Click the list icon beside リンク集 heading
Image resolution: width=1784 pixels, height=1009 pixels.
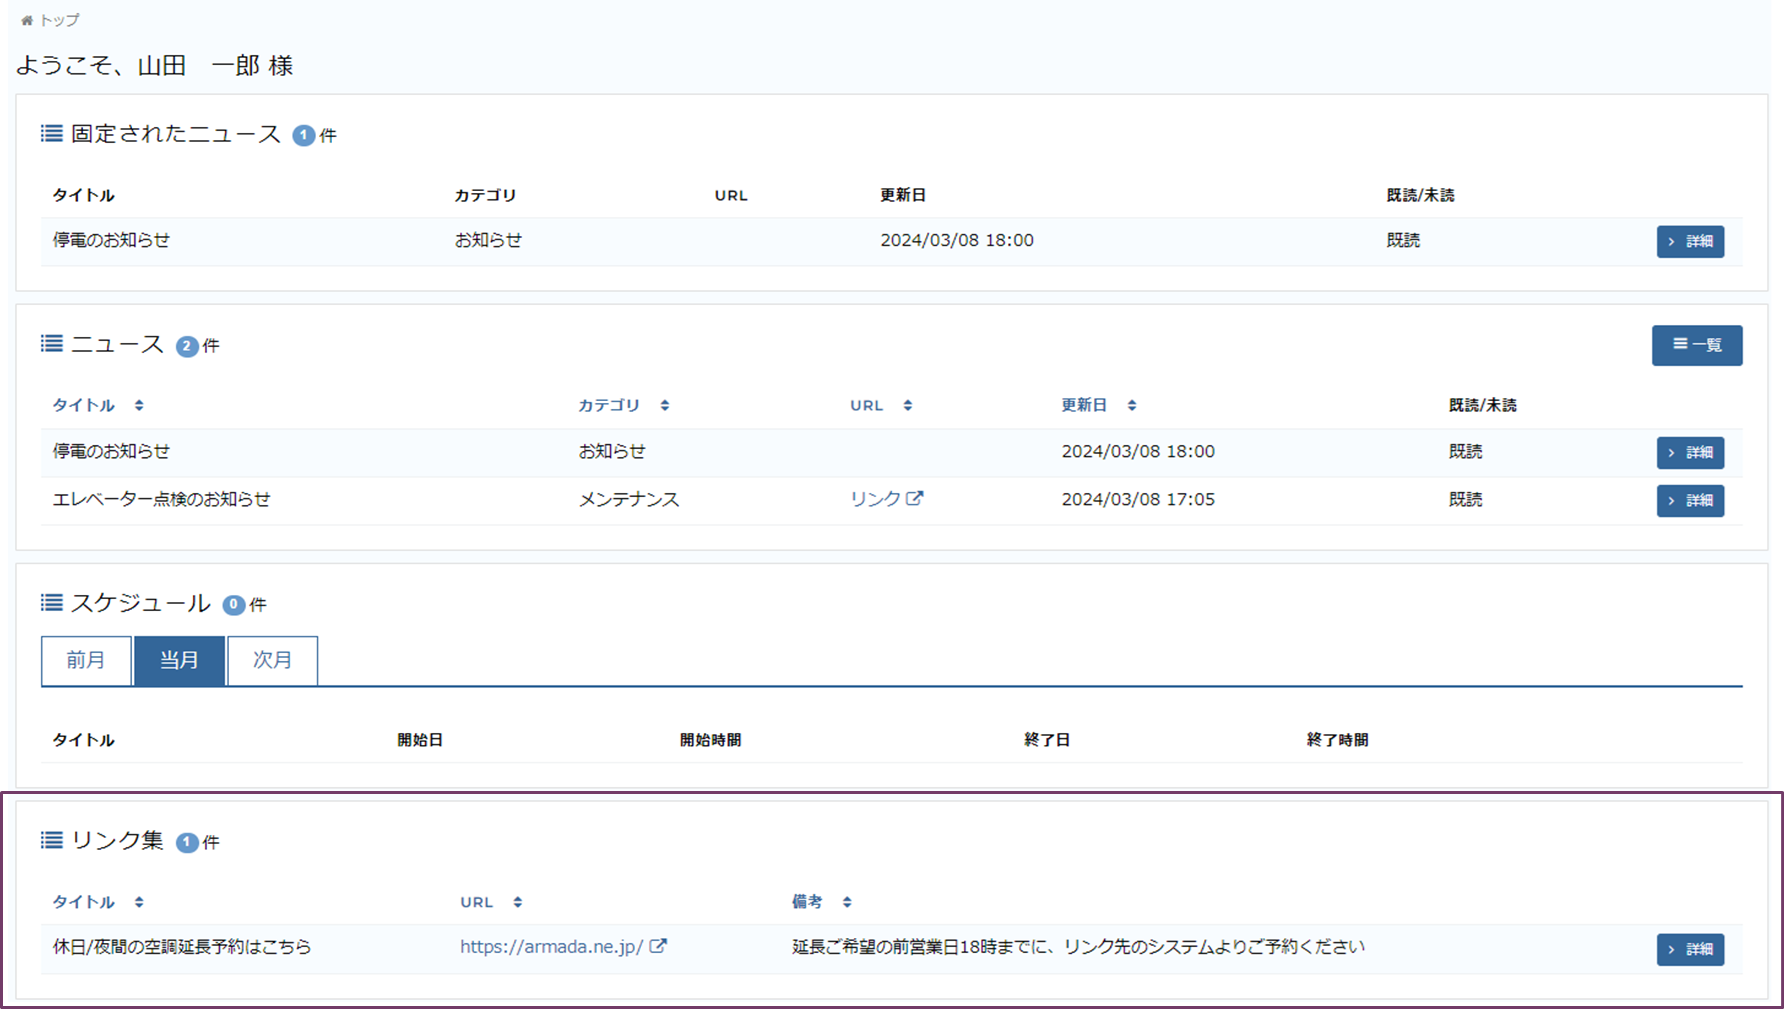52,840
